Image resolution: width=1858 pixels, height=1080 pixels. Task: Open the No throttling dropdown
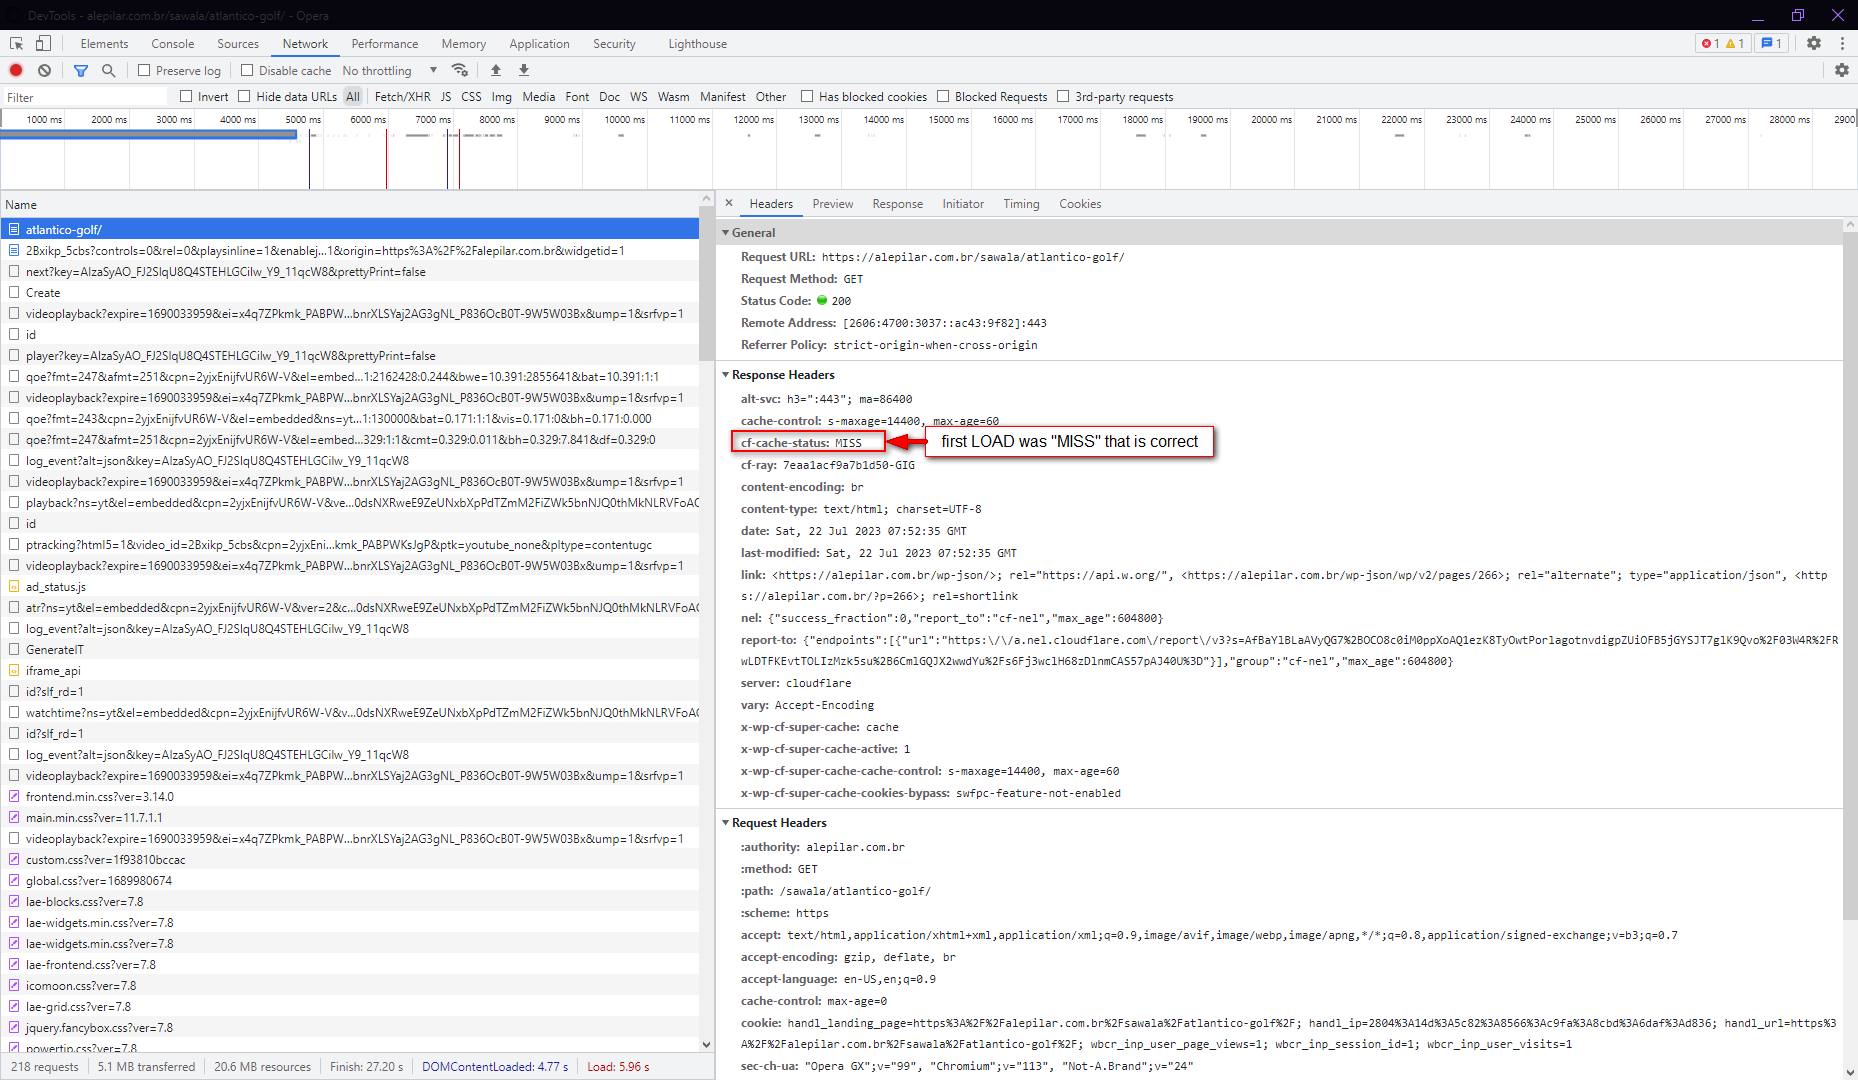(390, 70)
